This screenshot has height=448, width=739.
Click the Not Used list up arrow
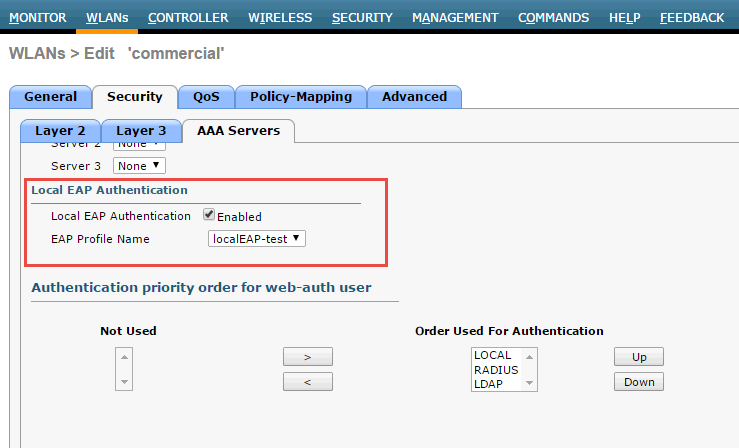click(x=124, y=357)
